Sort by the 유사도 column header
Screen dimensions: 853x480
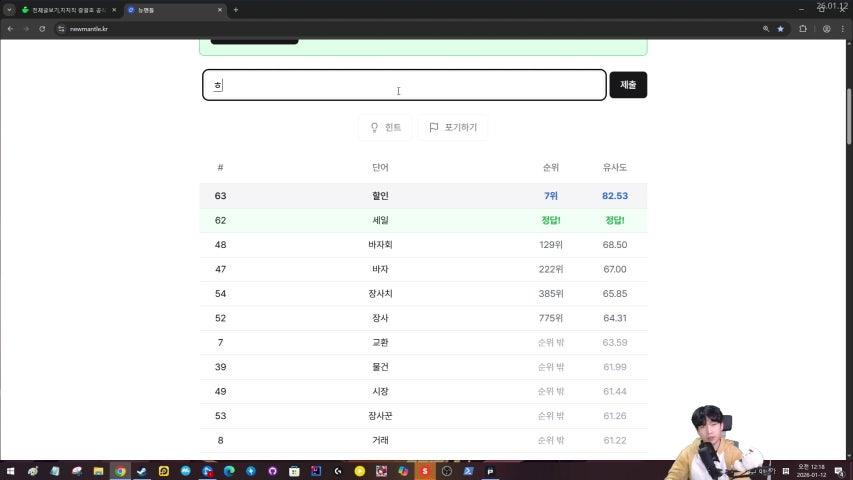coord(615,167)
